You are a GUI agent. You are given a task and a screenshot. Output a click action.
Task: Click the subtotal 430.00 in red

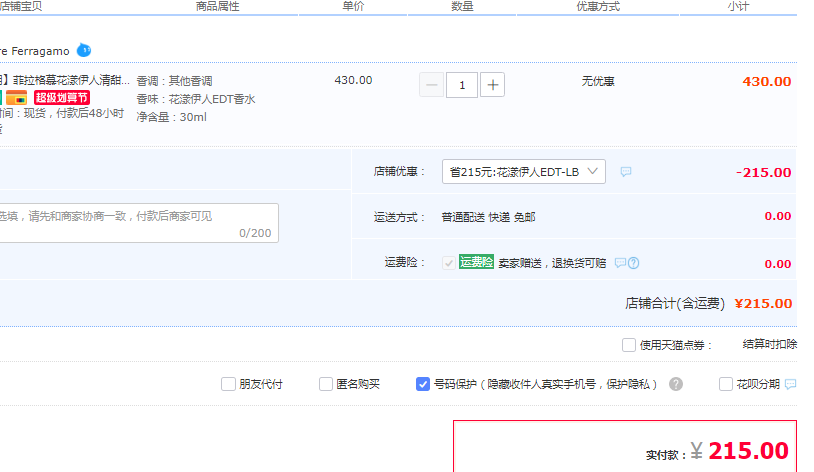(x=767, y=82)
